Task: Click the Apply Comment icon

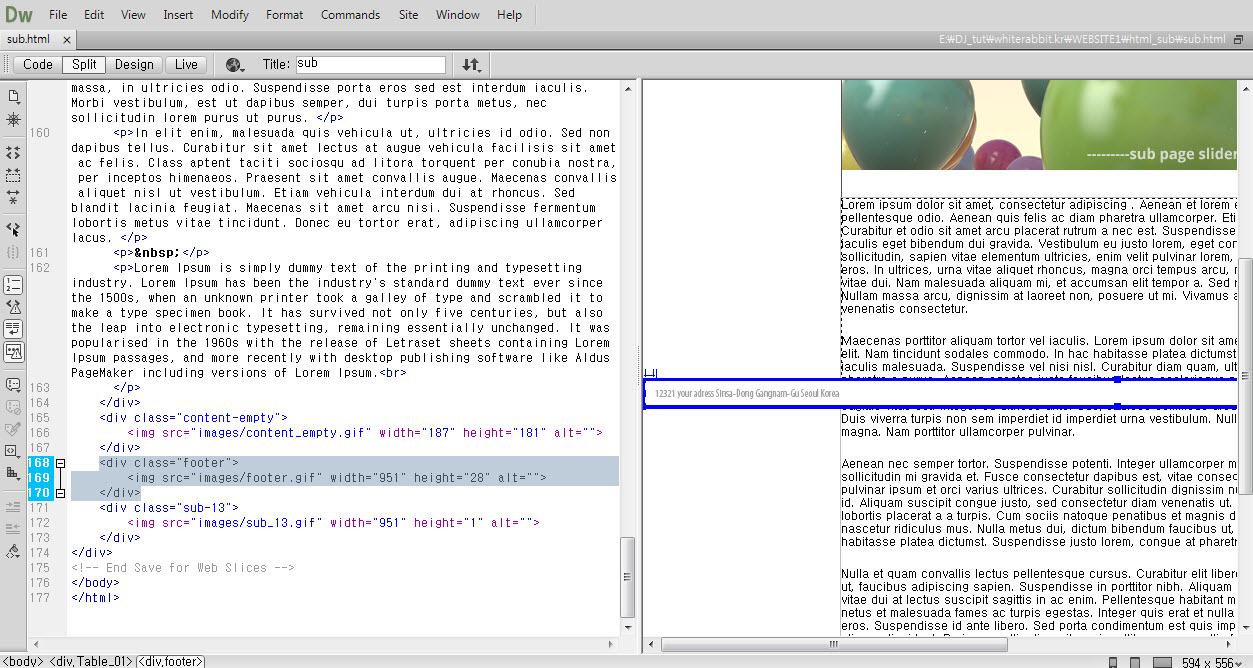Action: tap(13, 385)
